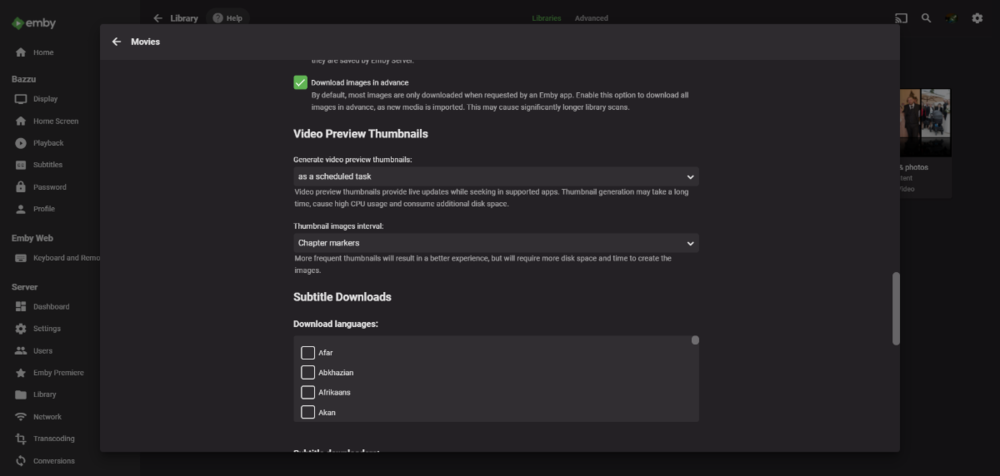1000x476 pixels.
Task: Expand Thumbnail images interval dropdown
Action: click(x=495, y=243)
